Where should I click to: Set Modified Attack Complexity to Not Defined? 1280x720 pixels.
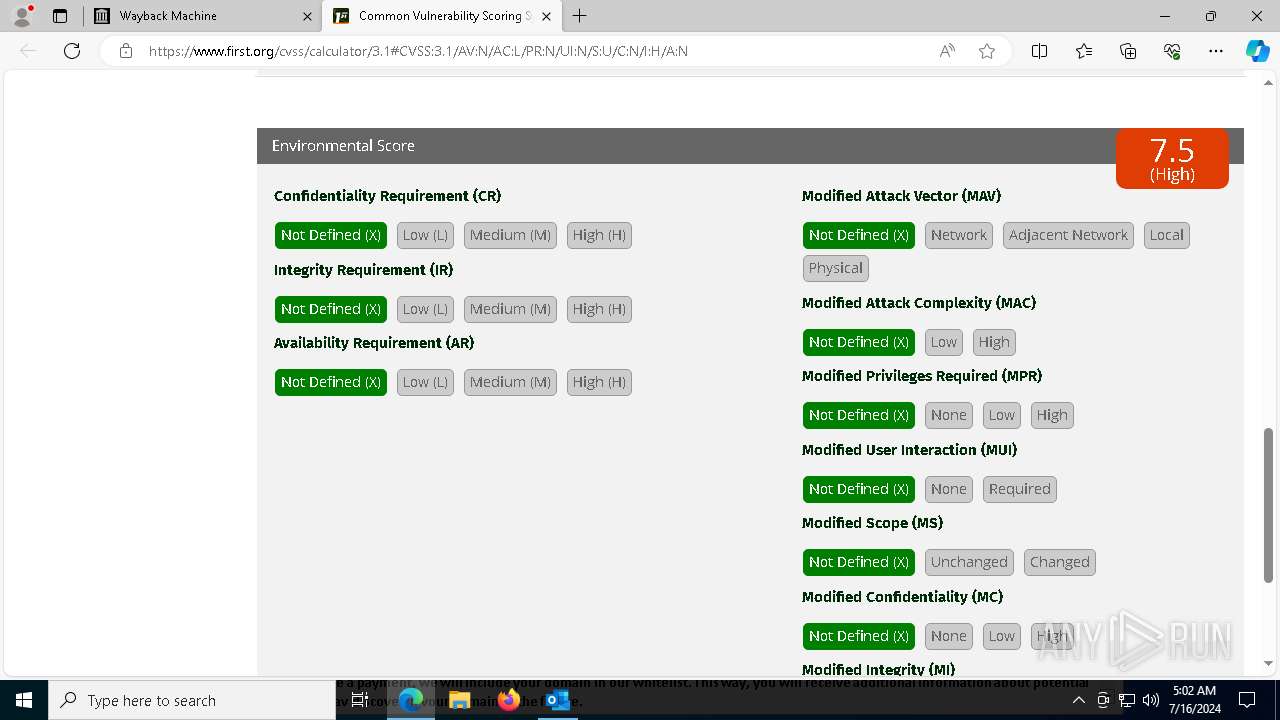[859, 342]
